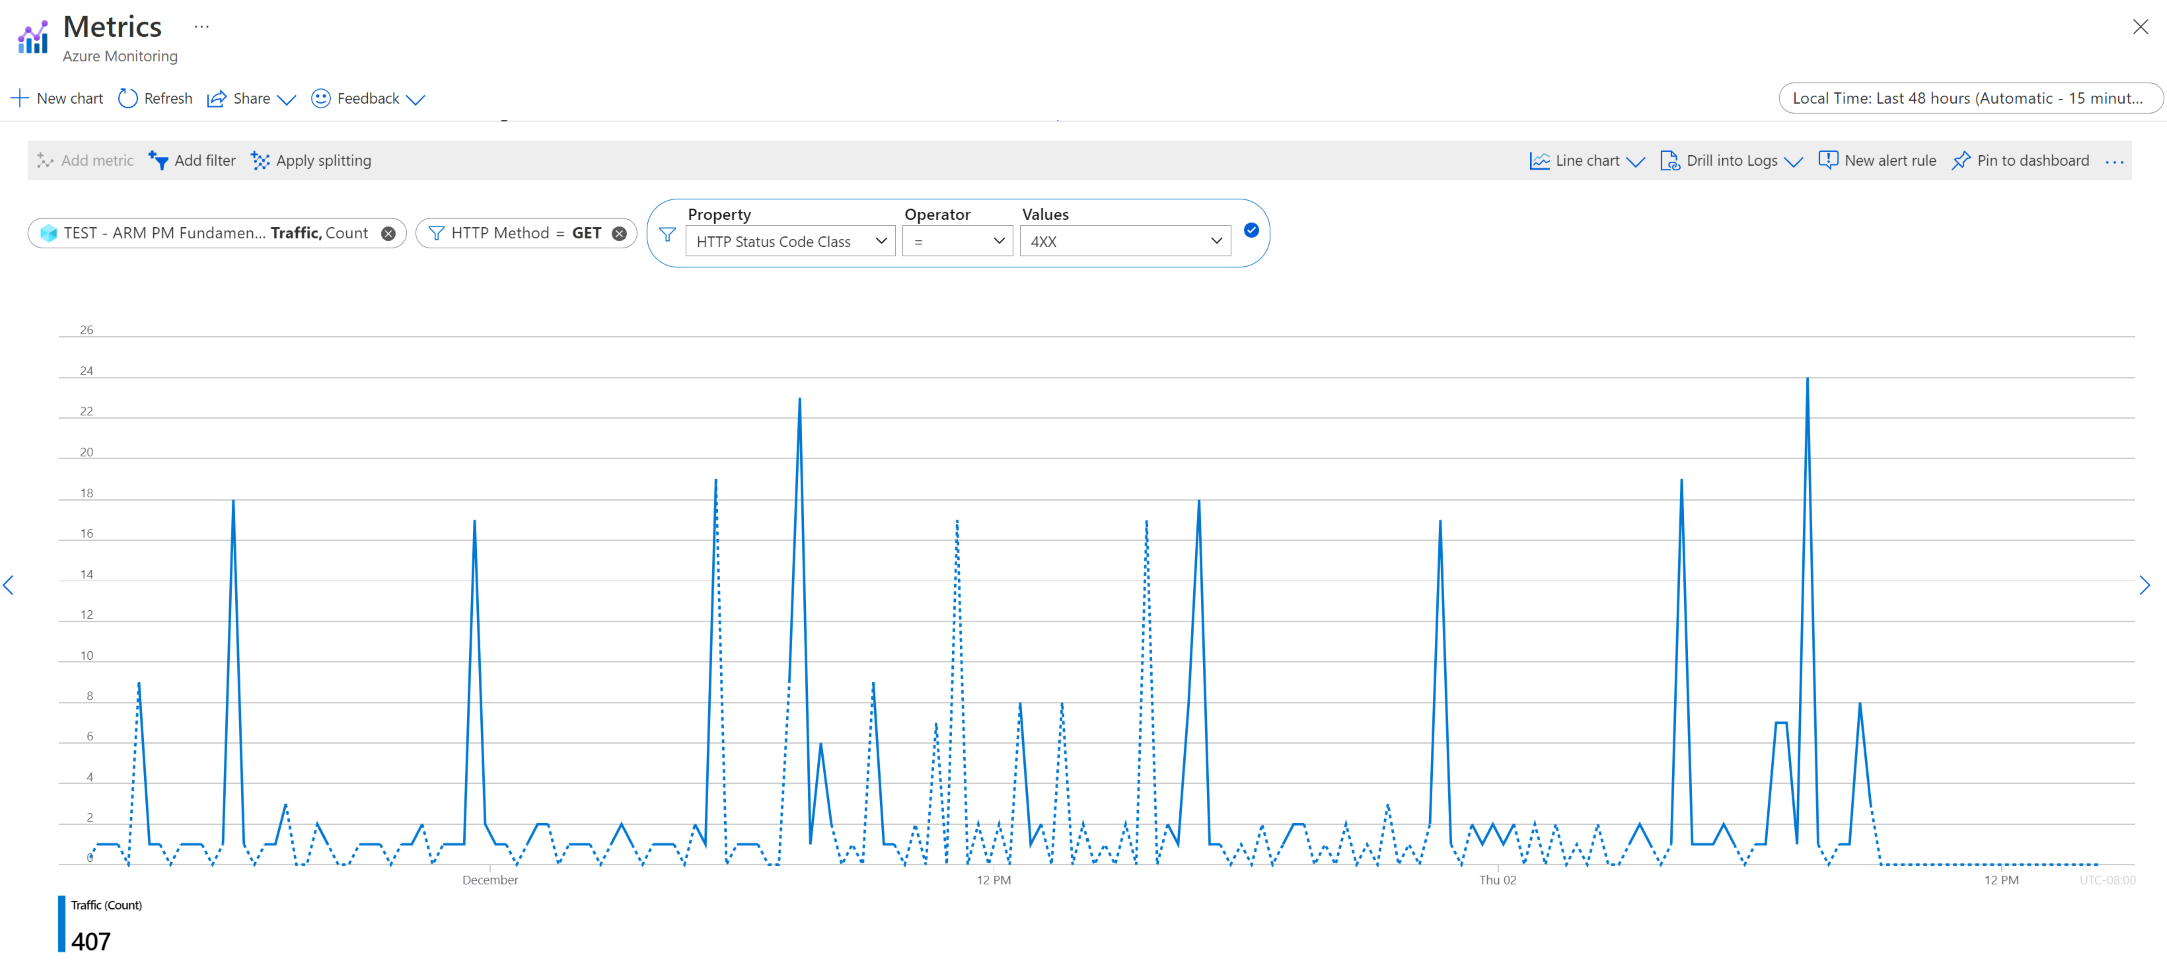Click the Add filter funnel icon
Image resolution: width=2167 pixels, height=967 pixels.
(x=158, y=160)
